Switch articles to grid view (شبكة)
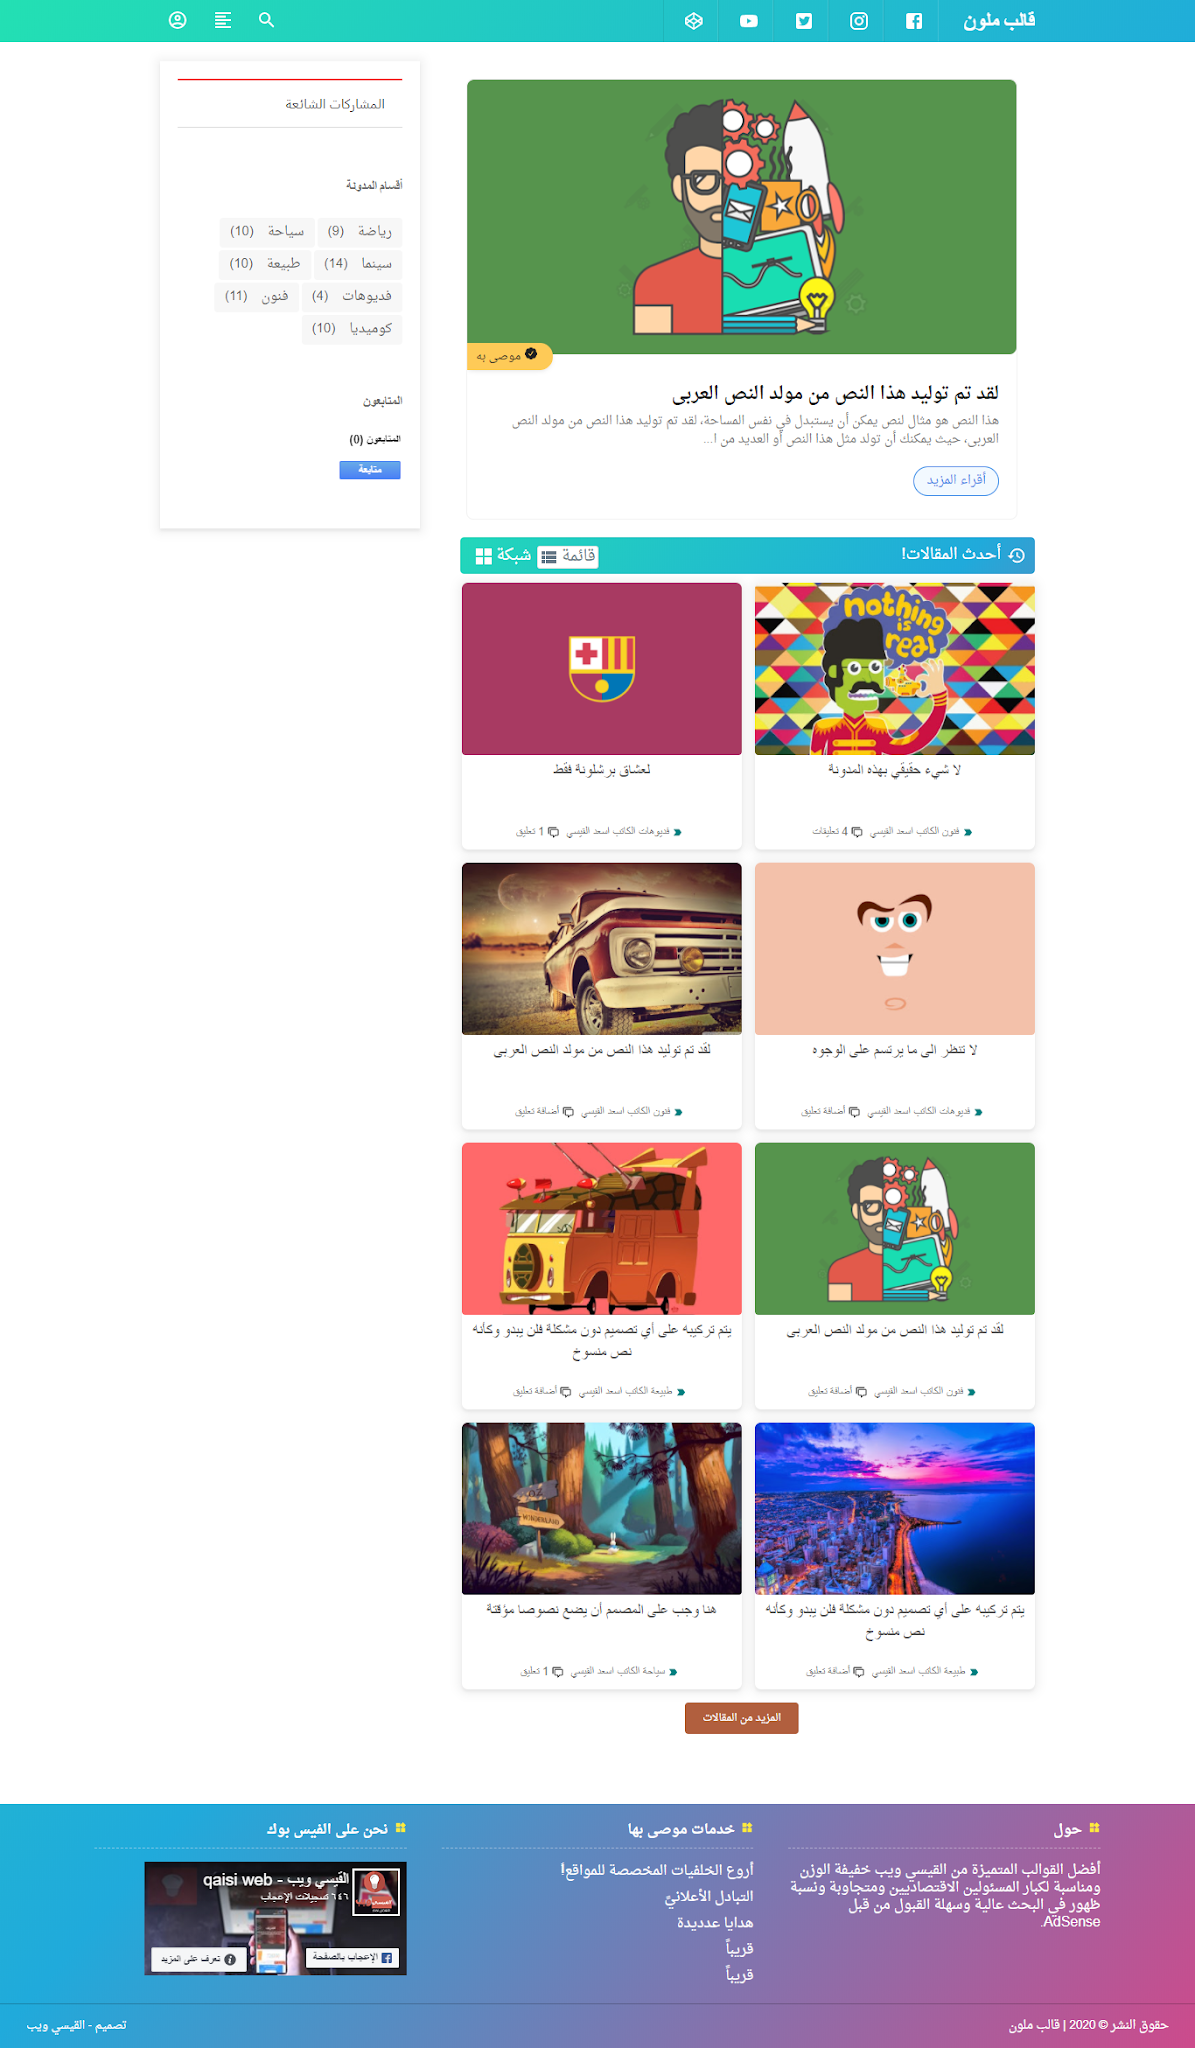The width and height of the screenshot is (1195, 2048). (503, 555)
